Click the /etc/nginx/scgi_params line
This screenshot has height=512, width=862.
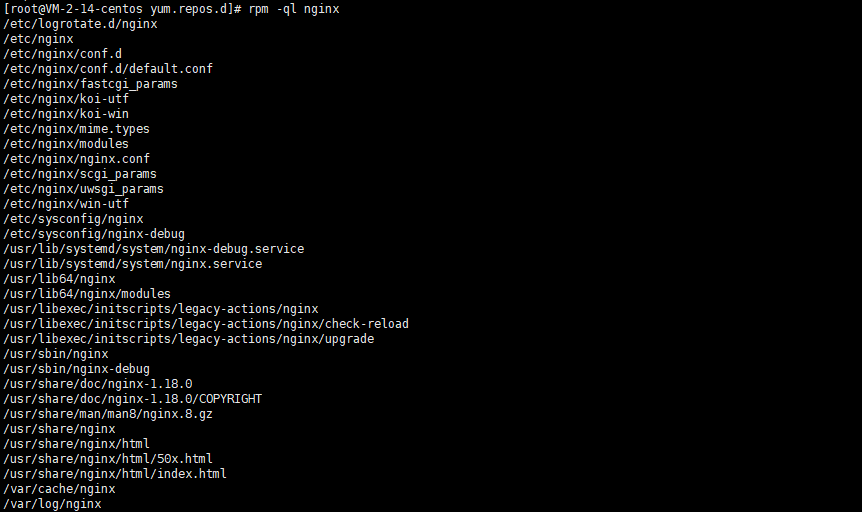(x=80, y=174)
